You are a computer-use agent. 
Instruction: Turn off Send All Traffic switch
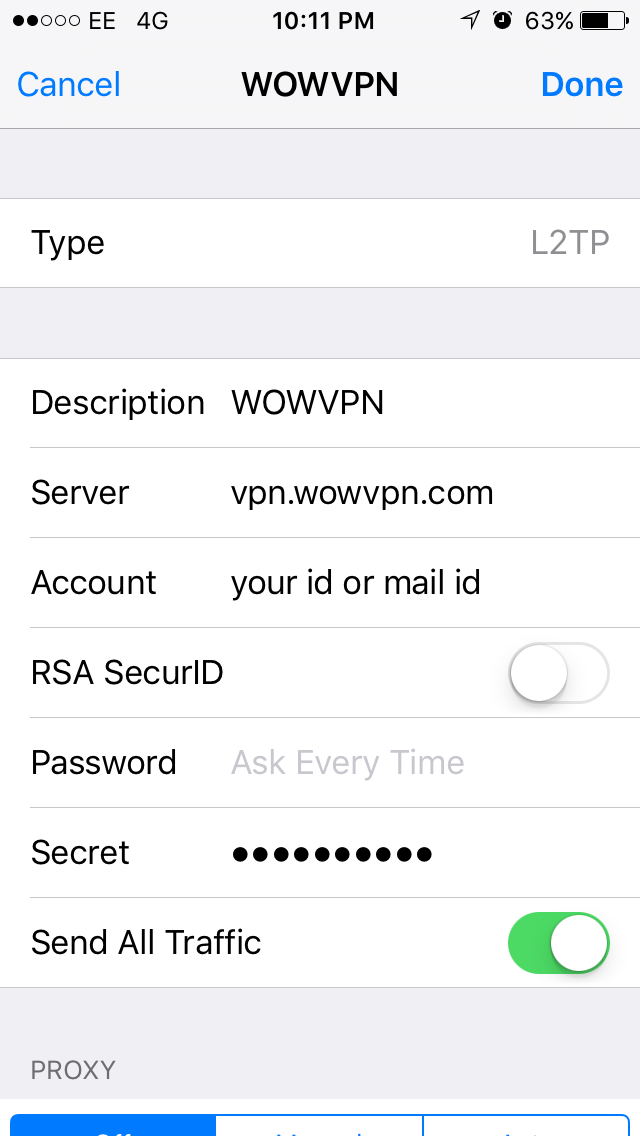[559, 943]
